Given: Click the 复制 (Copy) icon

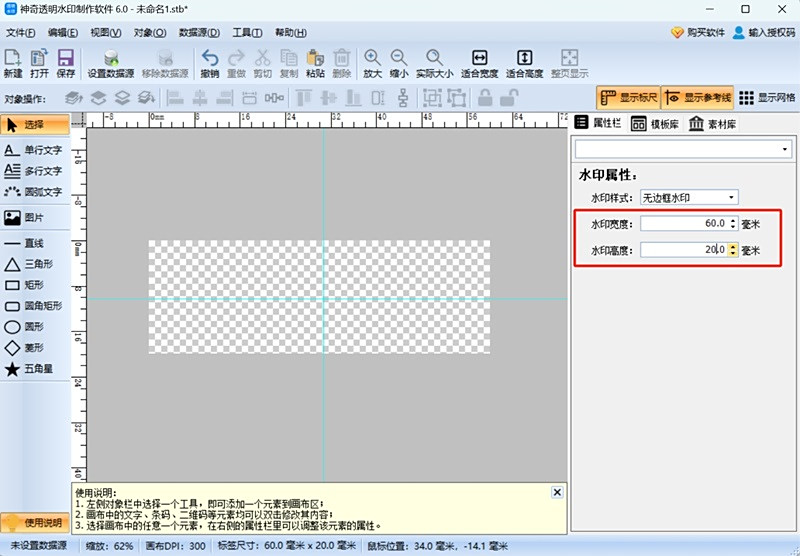Looking at the screenshot, I should (x=289, y=63).
